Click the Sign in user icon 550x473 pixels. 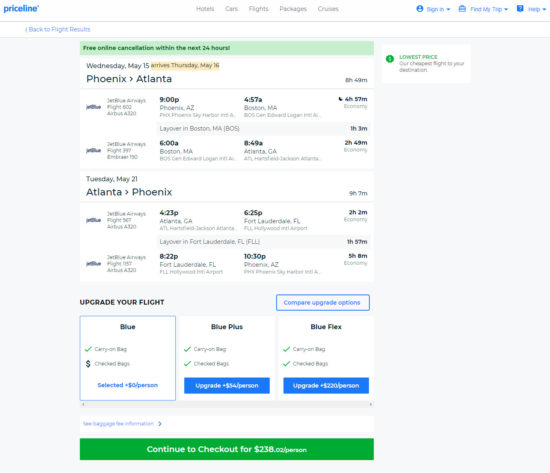420,9
